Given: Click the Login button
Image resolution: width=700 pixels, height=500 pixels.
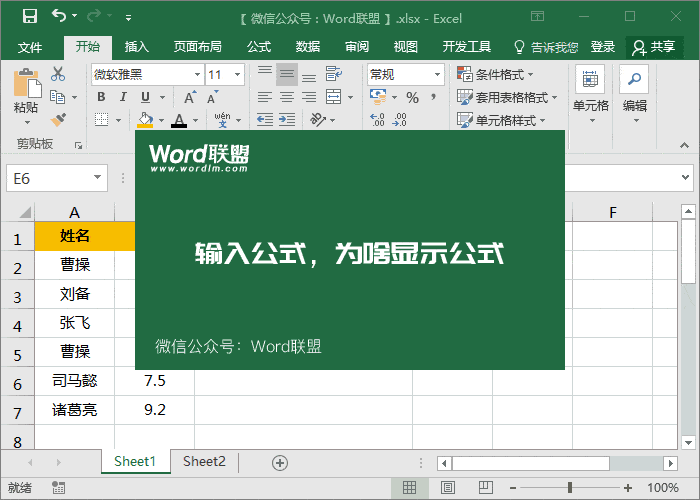Looking at the screenshot, I should 603,47.
